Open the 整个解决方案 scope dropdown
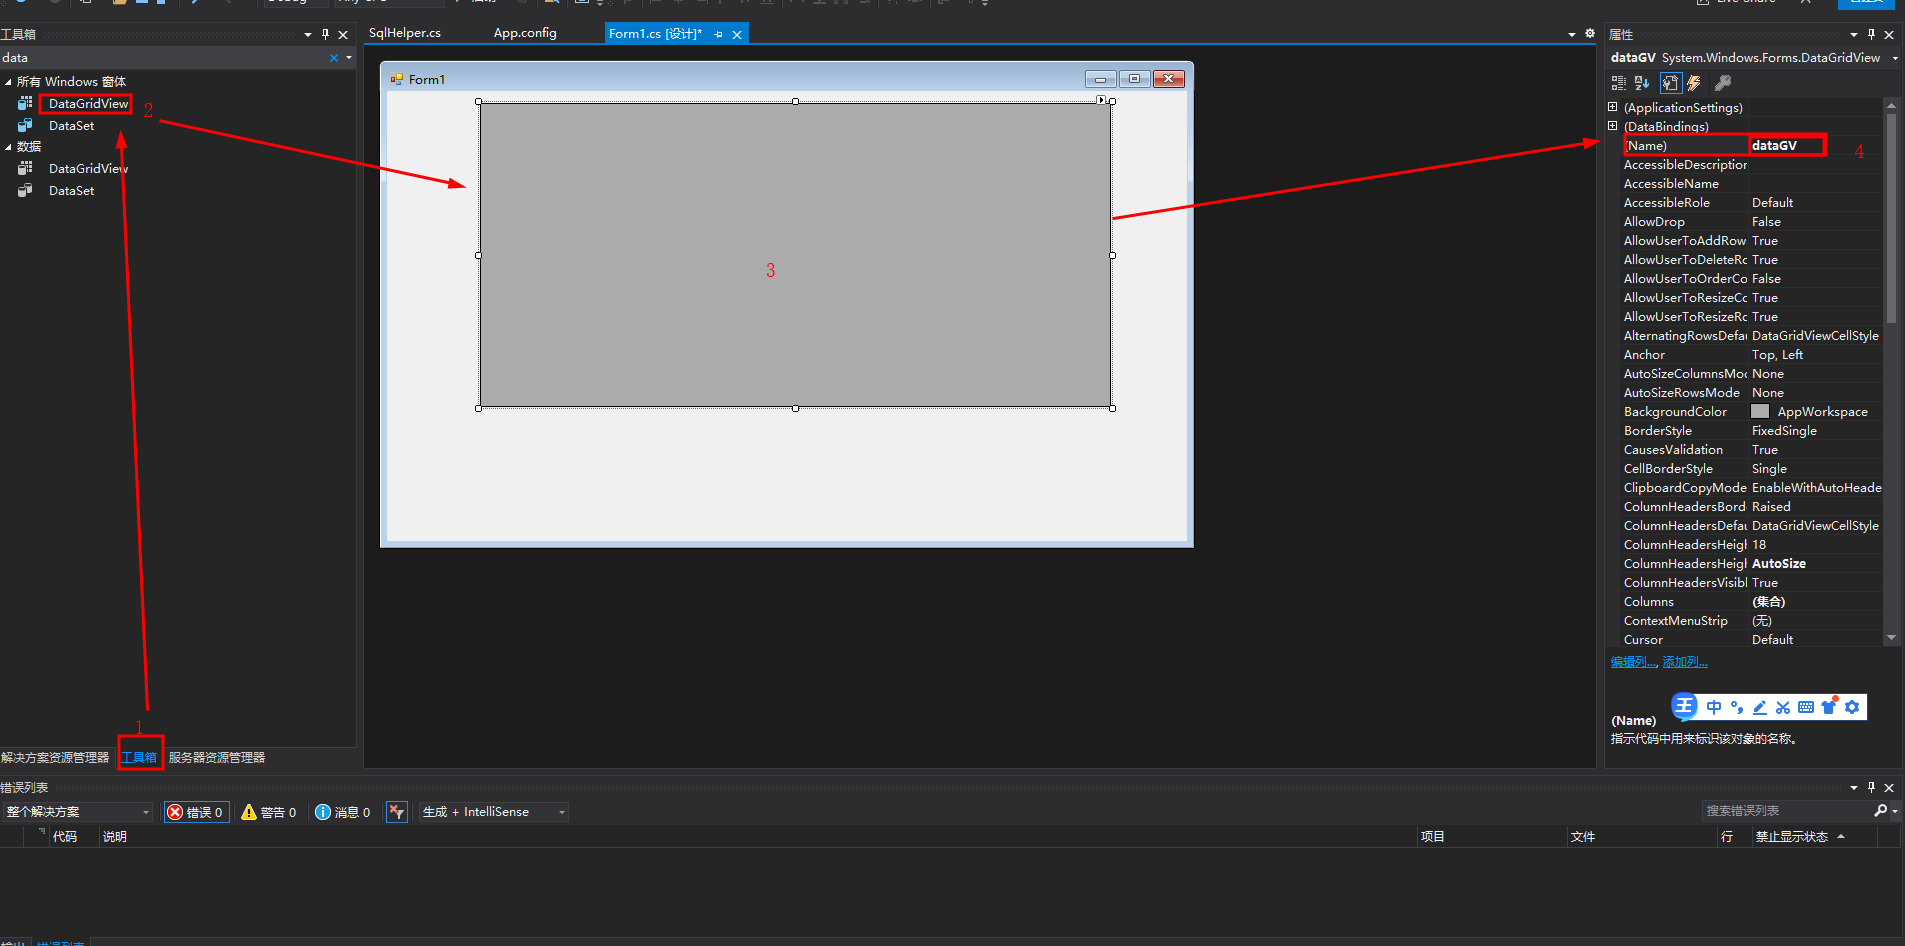Viewport: 1905px width, 946px height. click(x=146, y=812)
